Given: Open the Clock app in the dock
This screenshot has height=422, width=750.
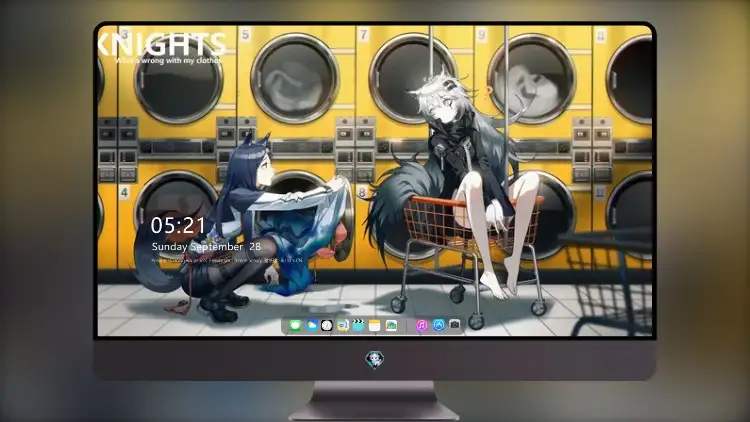Looking at the screenshot, I should click(x=327, y=326).
